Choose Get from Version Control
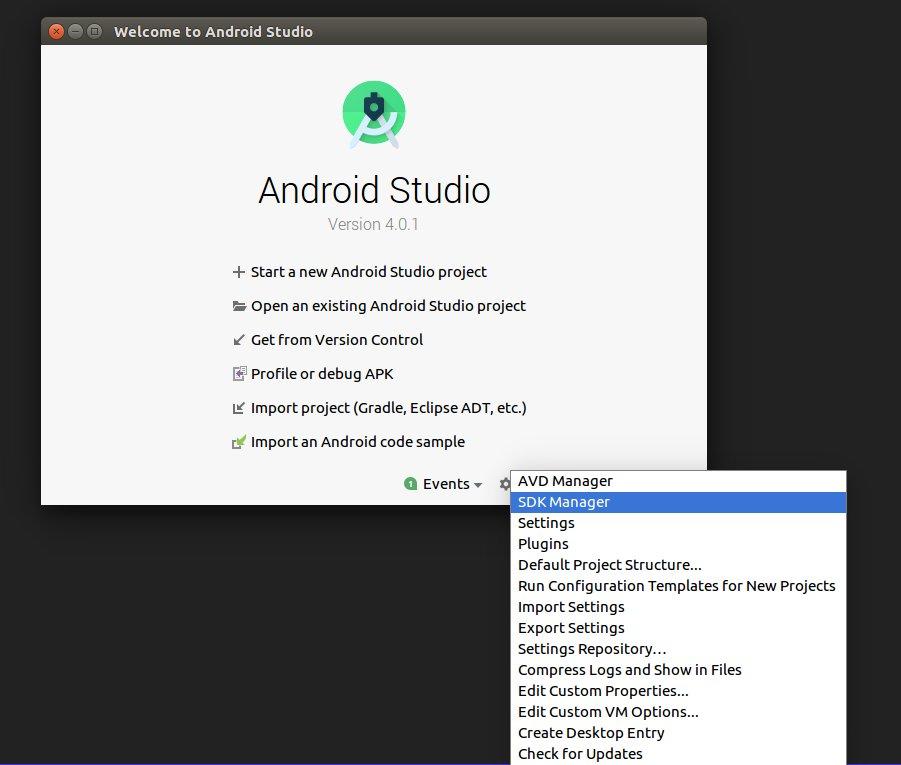The image size is (901, 765). click(337, 340)
